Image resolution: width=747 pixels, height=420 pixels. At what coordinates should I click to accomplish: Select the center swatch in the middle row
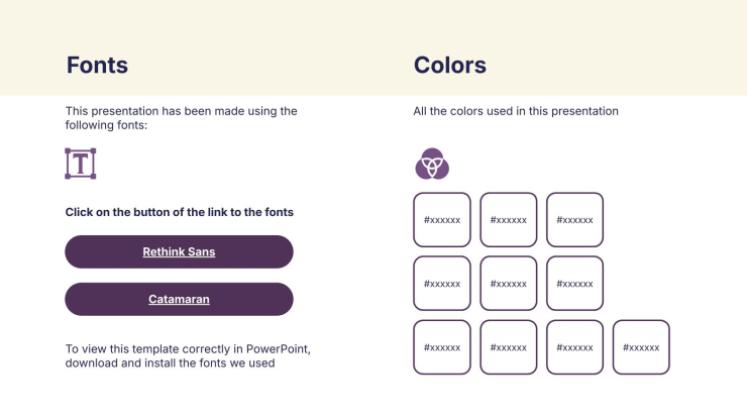pos(508,283)
